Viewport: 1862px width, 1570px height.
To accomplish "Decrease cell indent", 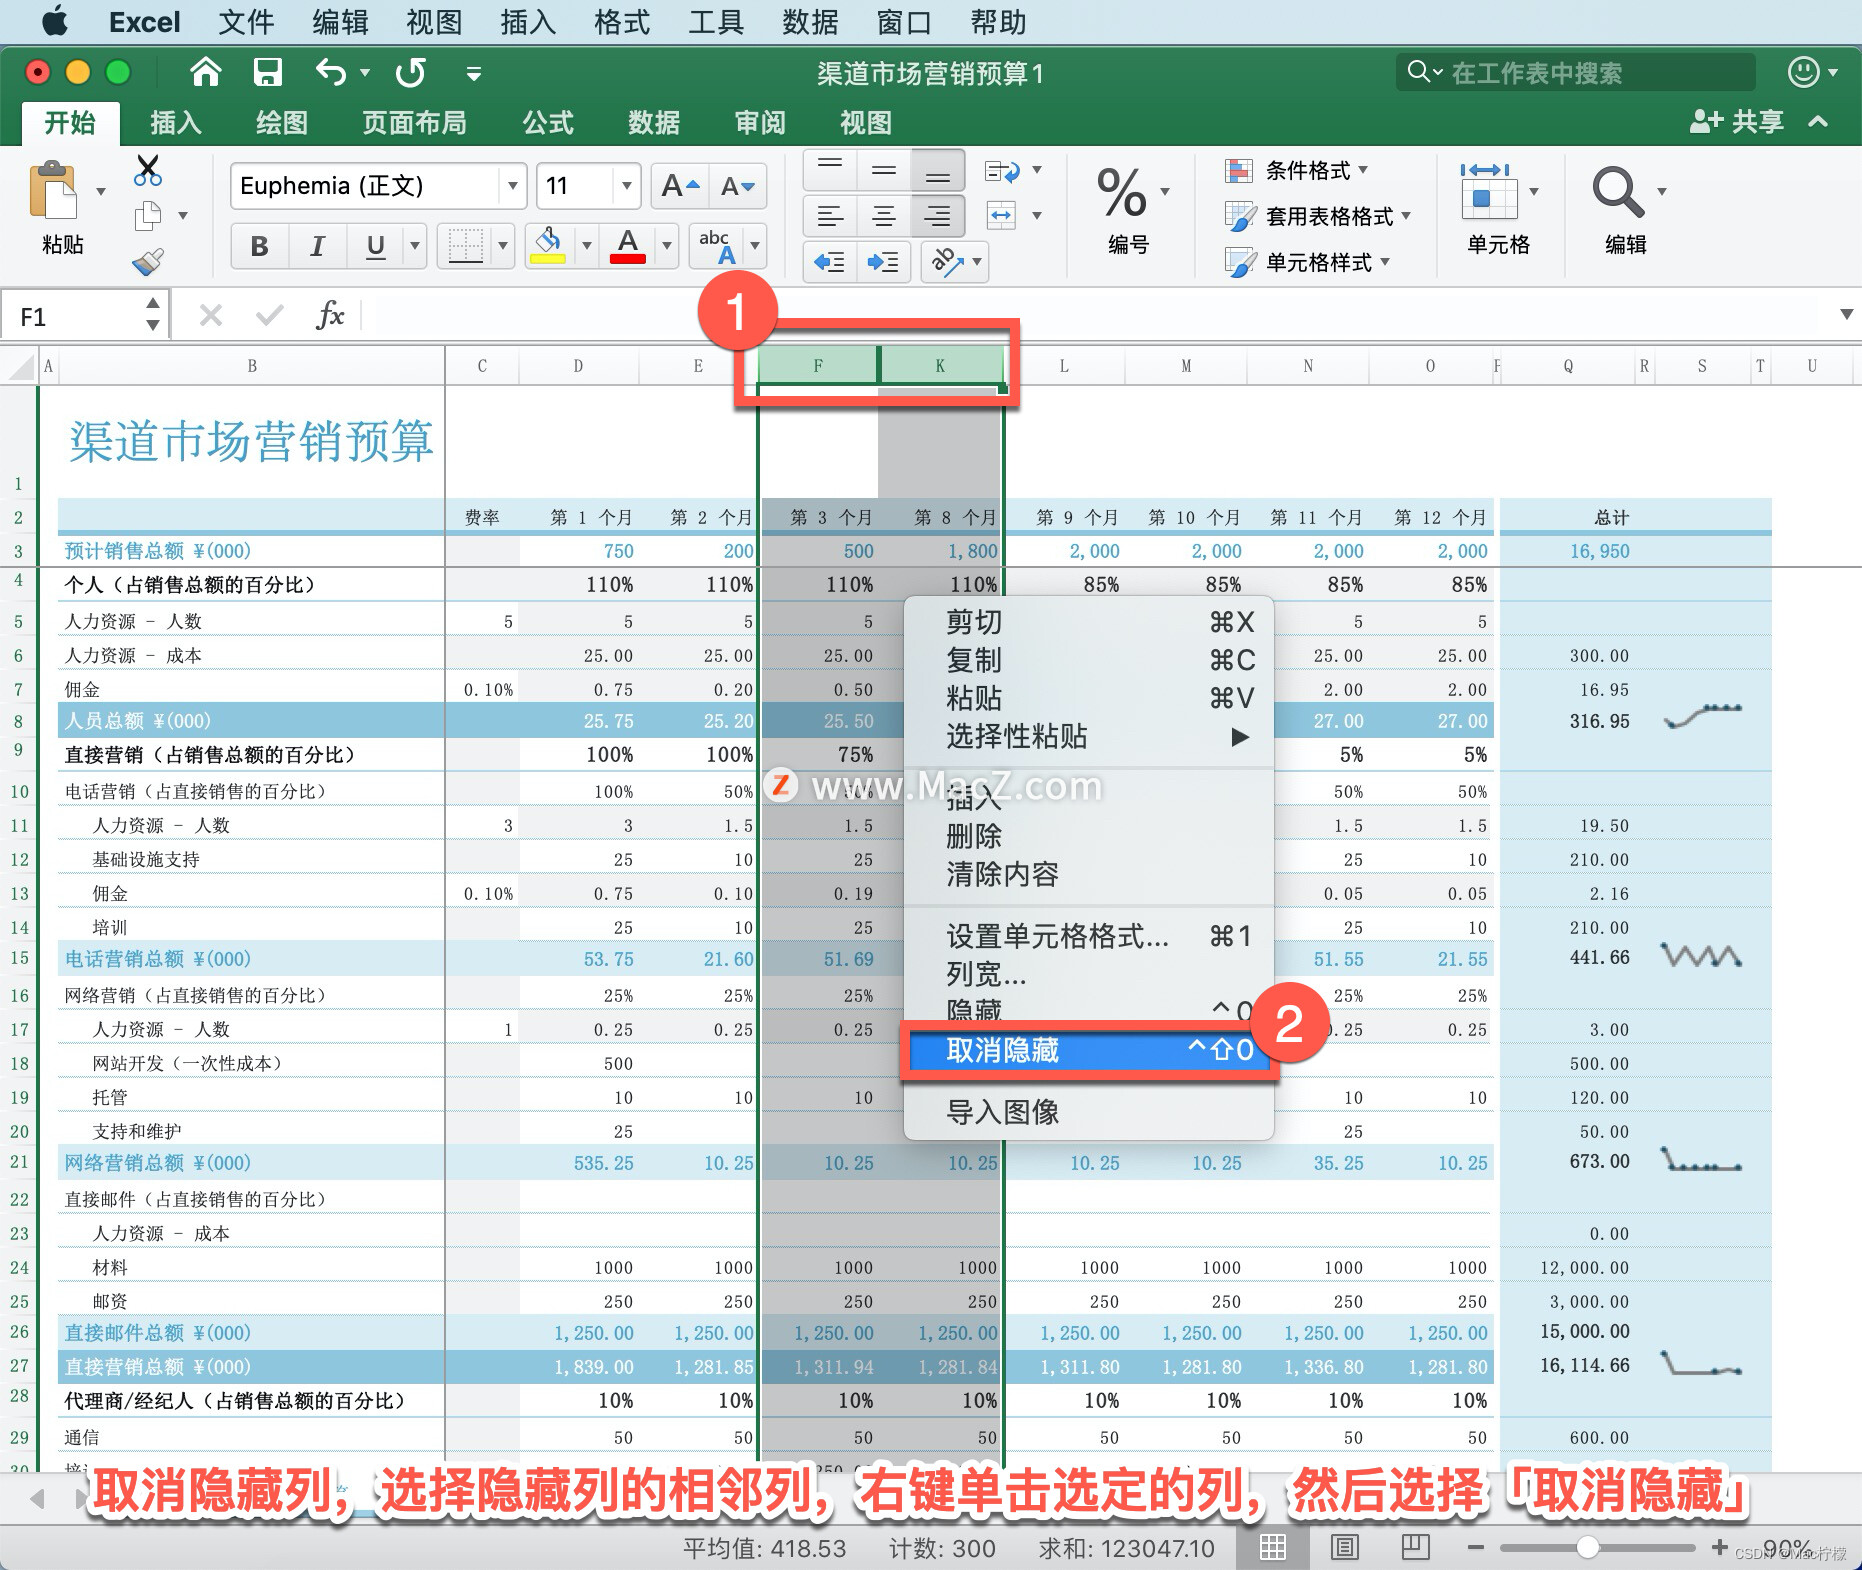I will [x=829, y=262].
